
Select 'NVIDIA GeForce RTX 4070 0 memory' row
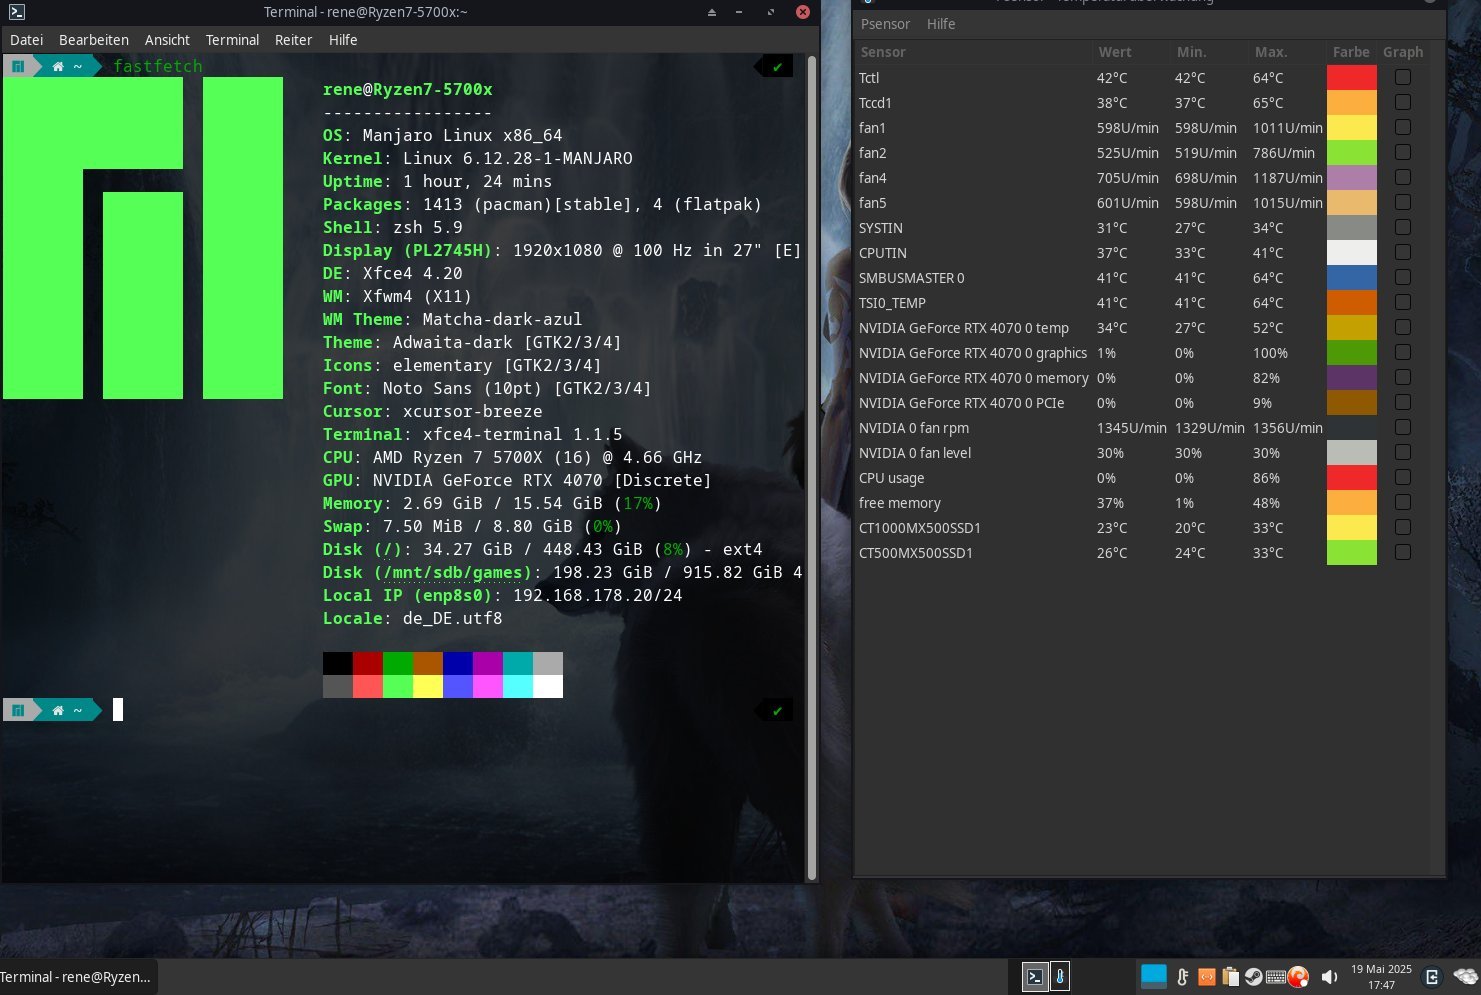click(x=1142, y=377)
